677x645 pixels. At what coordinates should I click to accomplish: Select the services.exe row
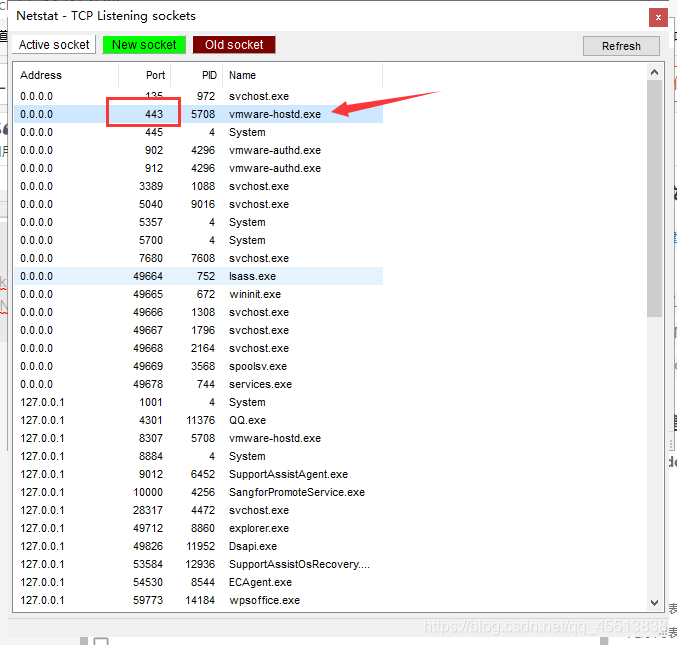(x=199, y=384)
